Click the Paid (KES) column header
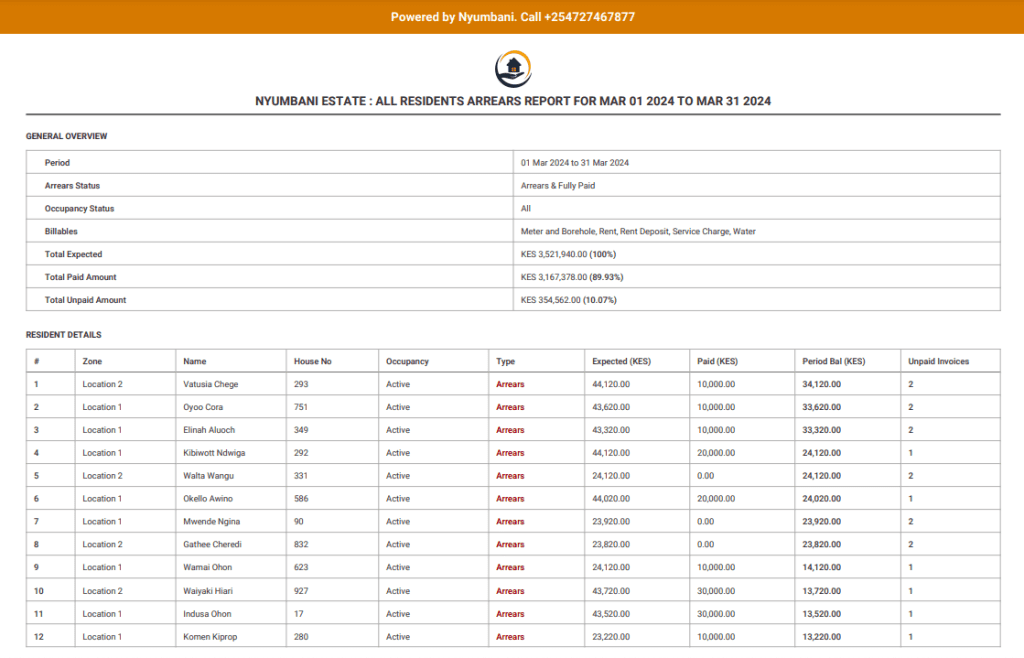 click(x=717, y=361)
